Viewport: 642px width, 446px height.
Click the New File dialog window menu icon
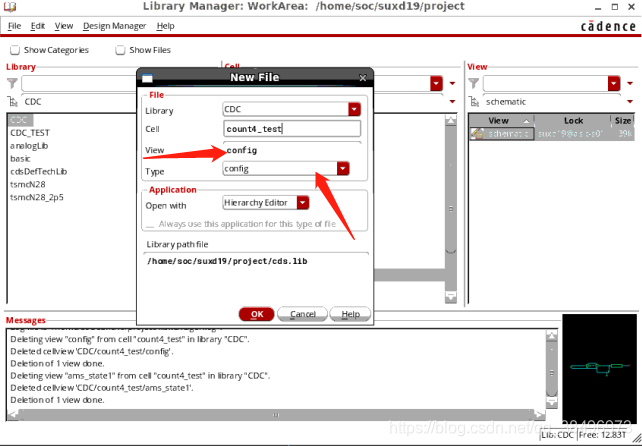(146, 77)
